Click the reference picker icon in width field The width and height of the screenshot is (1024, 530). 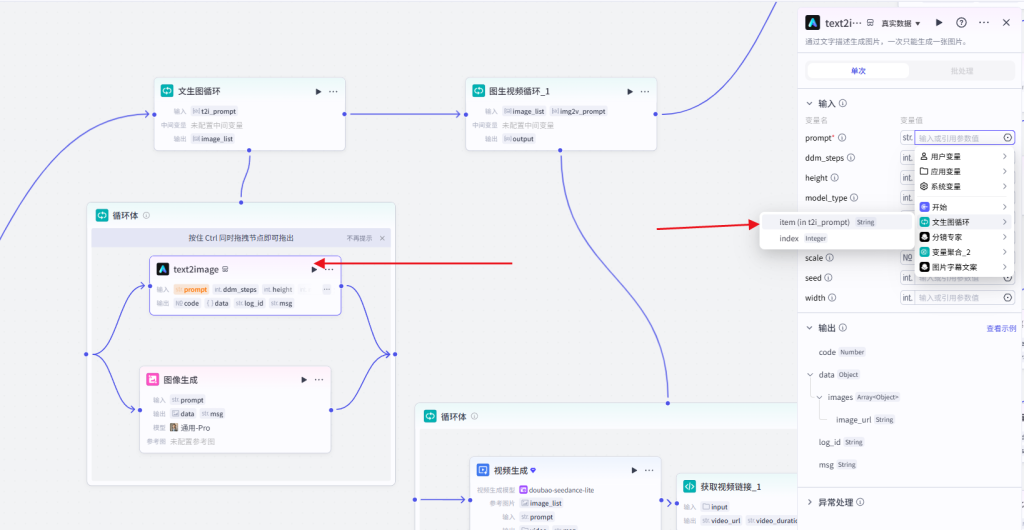1008,298
